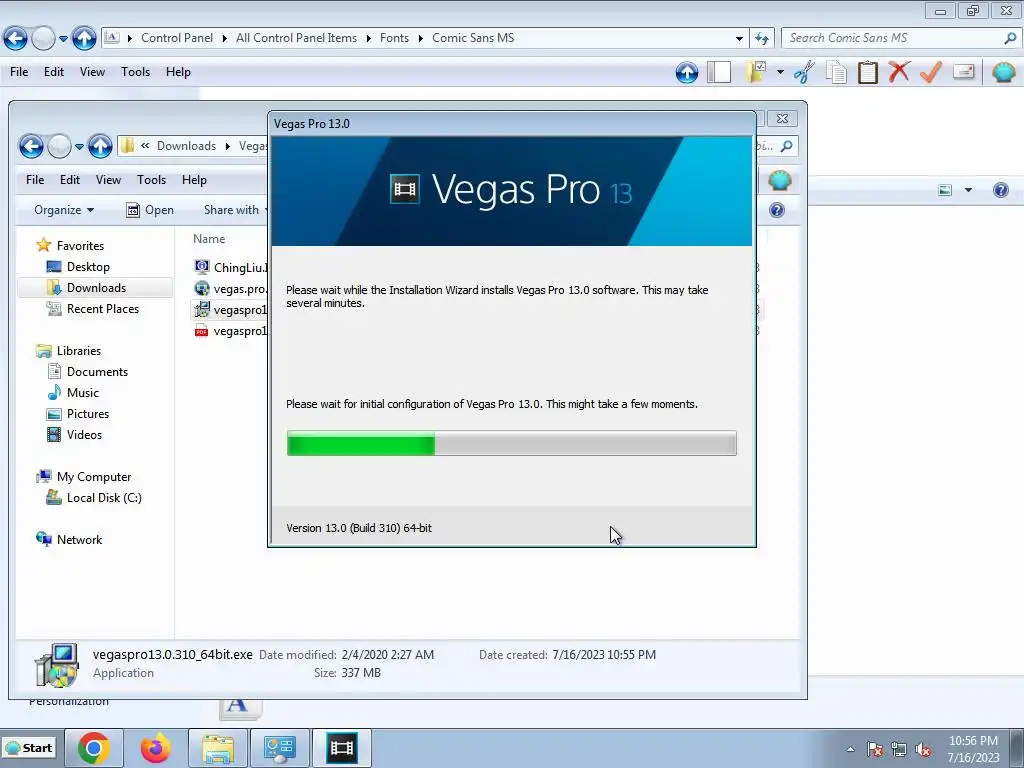This screenshot has width=1024, height=768.
Task: Click Up arrow in Fonts window address bar
Action: pos(84,39)
